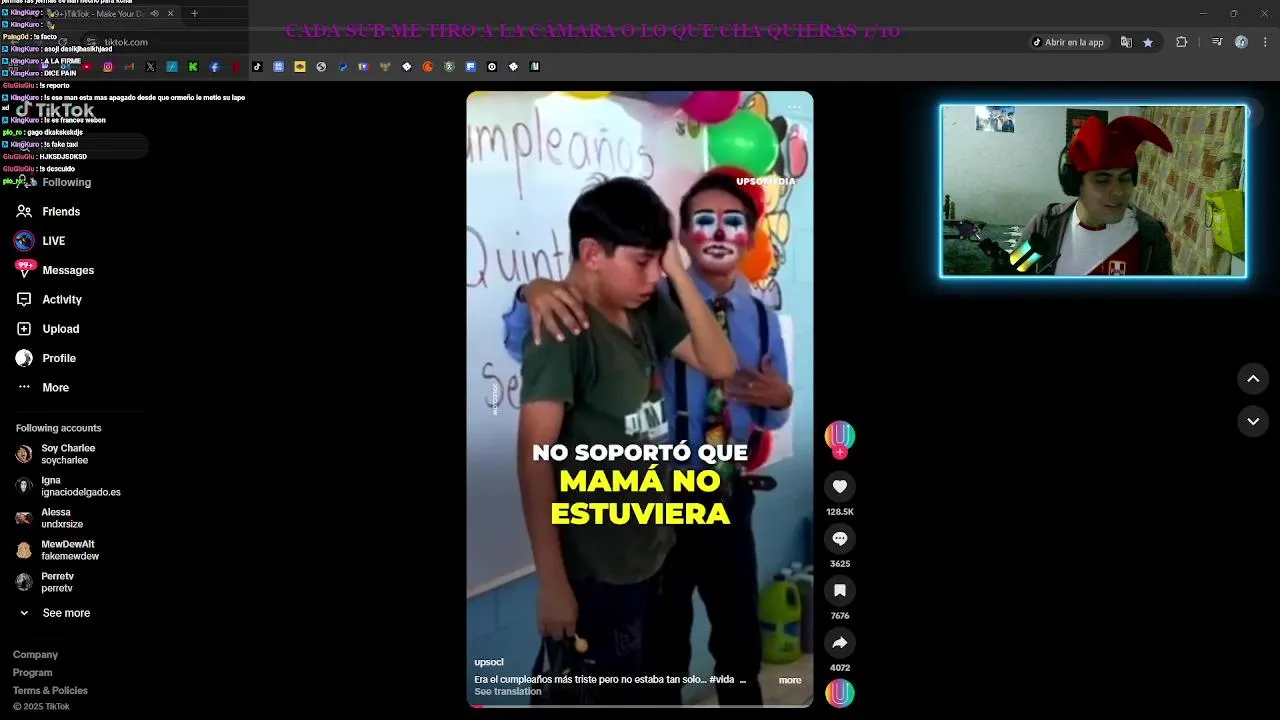The image size is (1280, 720).
Task: Follow upsocl via the red plus badge
Action: click(x=840, y=453)
